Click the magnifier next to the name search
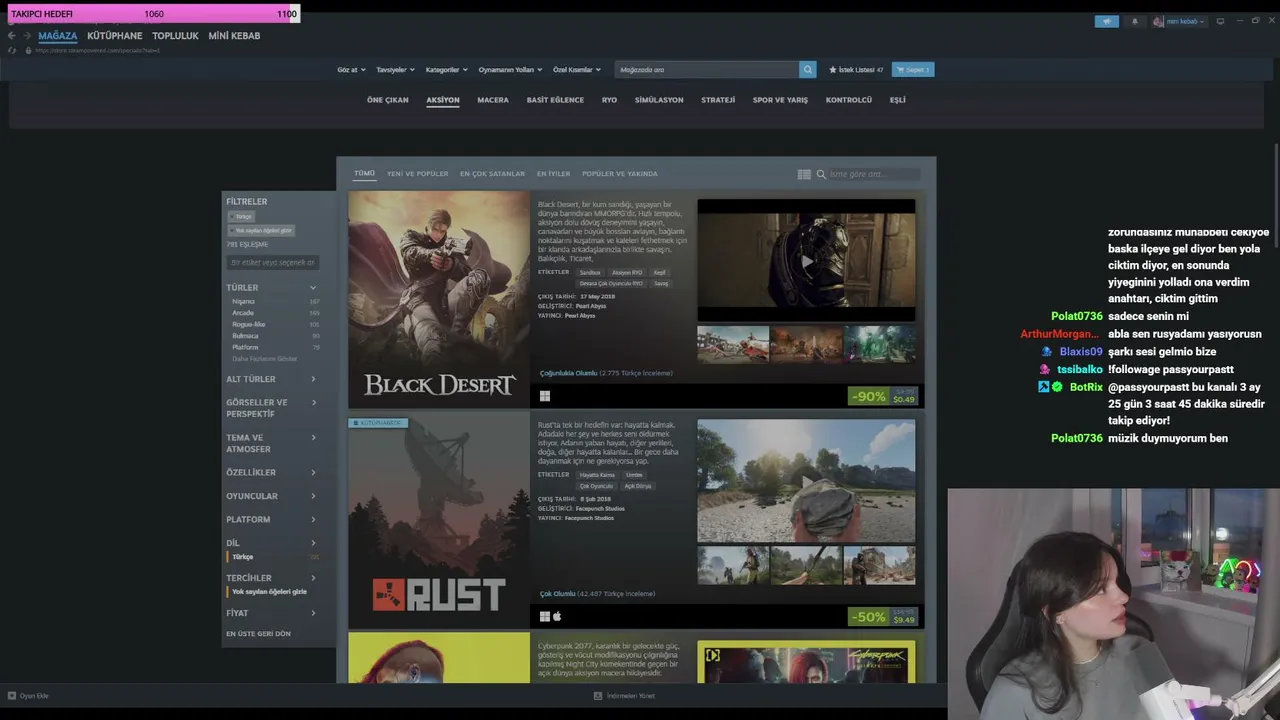Viewport: 1280px width, 720px height. tap(821, 174)
